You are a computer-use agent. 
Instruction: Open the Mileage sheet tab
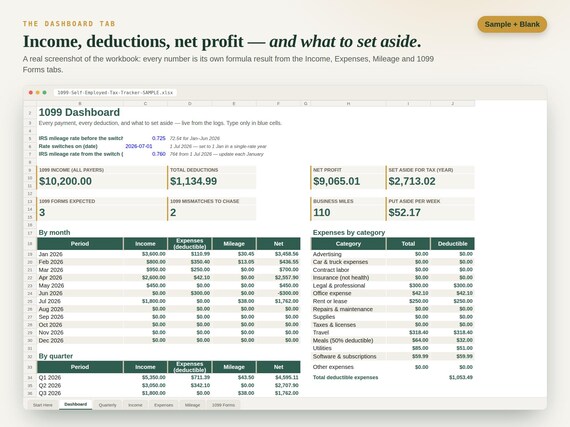coord(192,405)
